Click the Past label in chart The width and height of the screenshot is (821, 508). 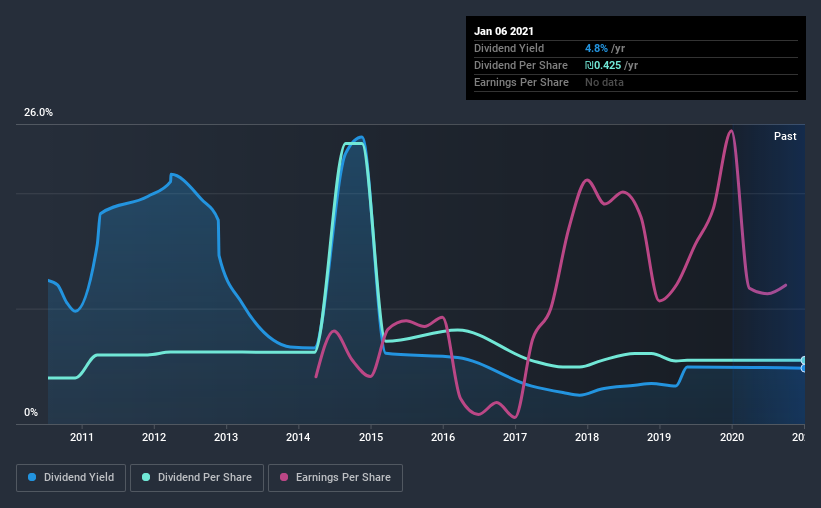[785, 136]
